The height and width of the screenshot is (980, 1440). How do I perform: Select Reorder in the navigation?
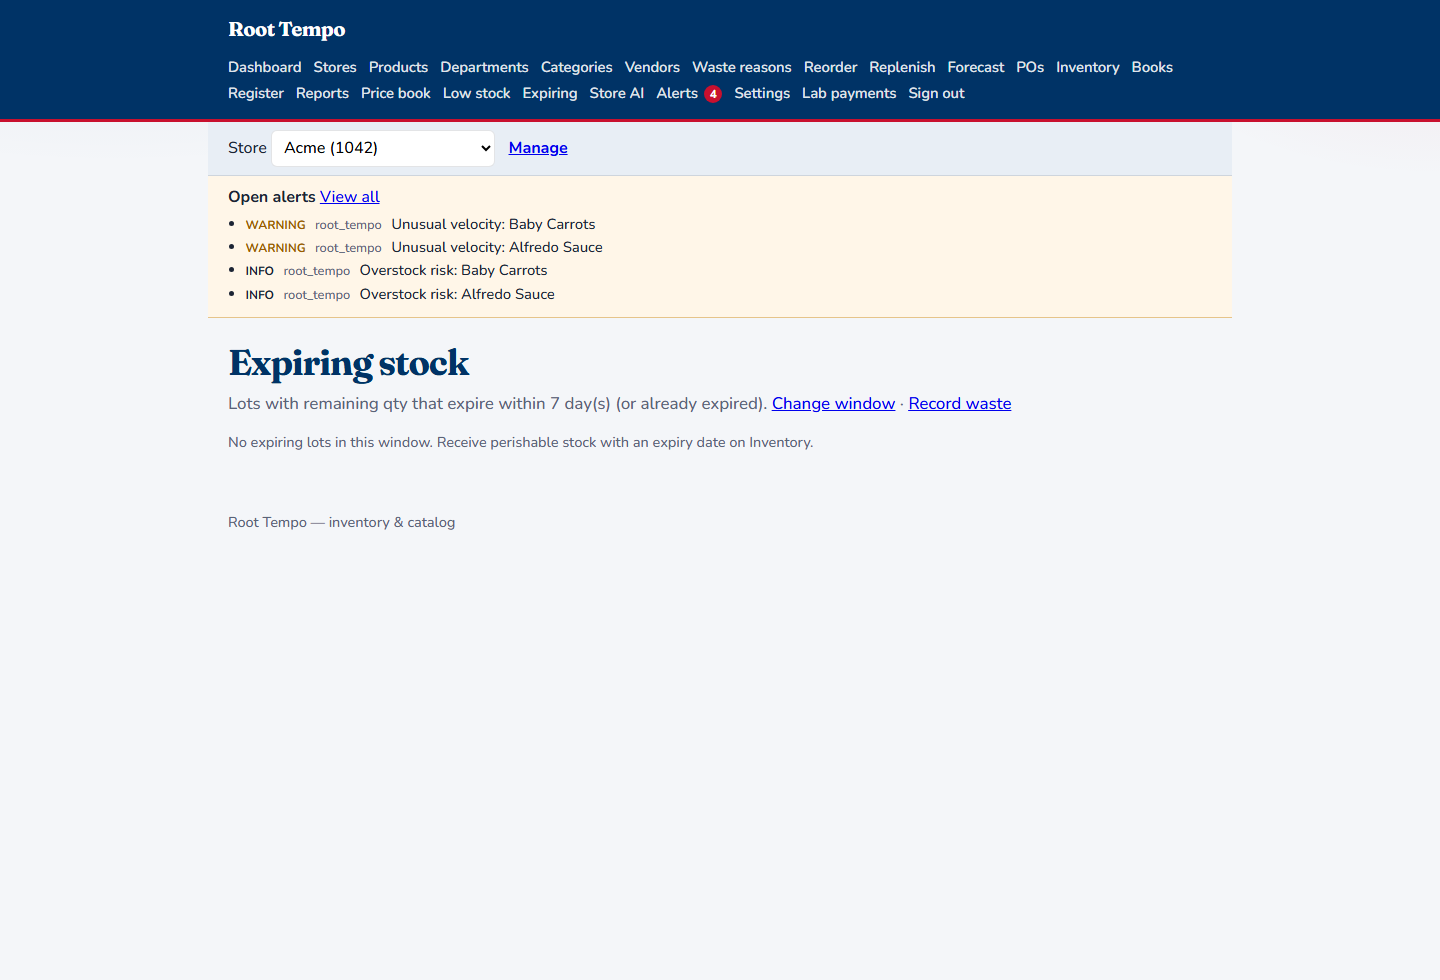pos(830,67)
